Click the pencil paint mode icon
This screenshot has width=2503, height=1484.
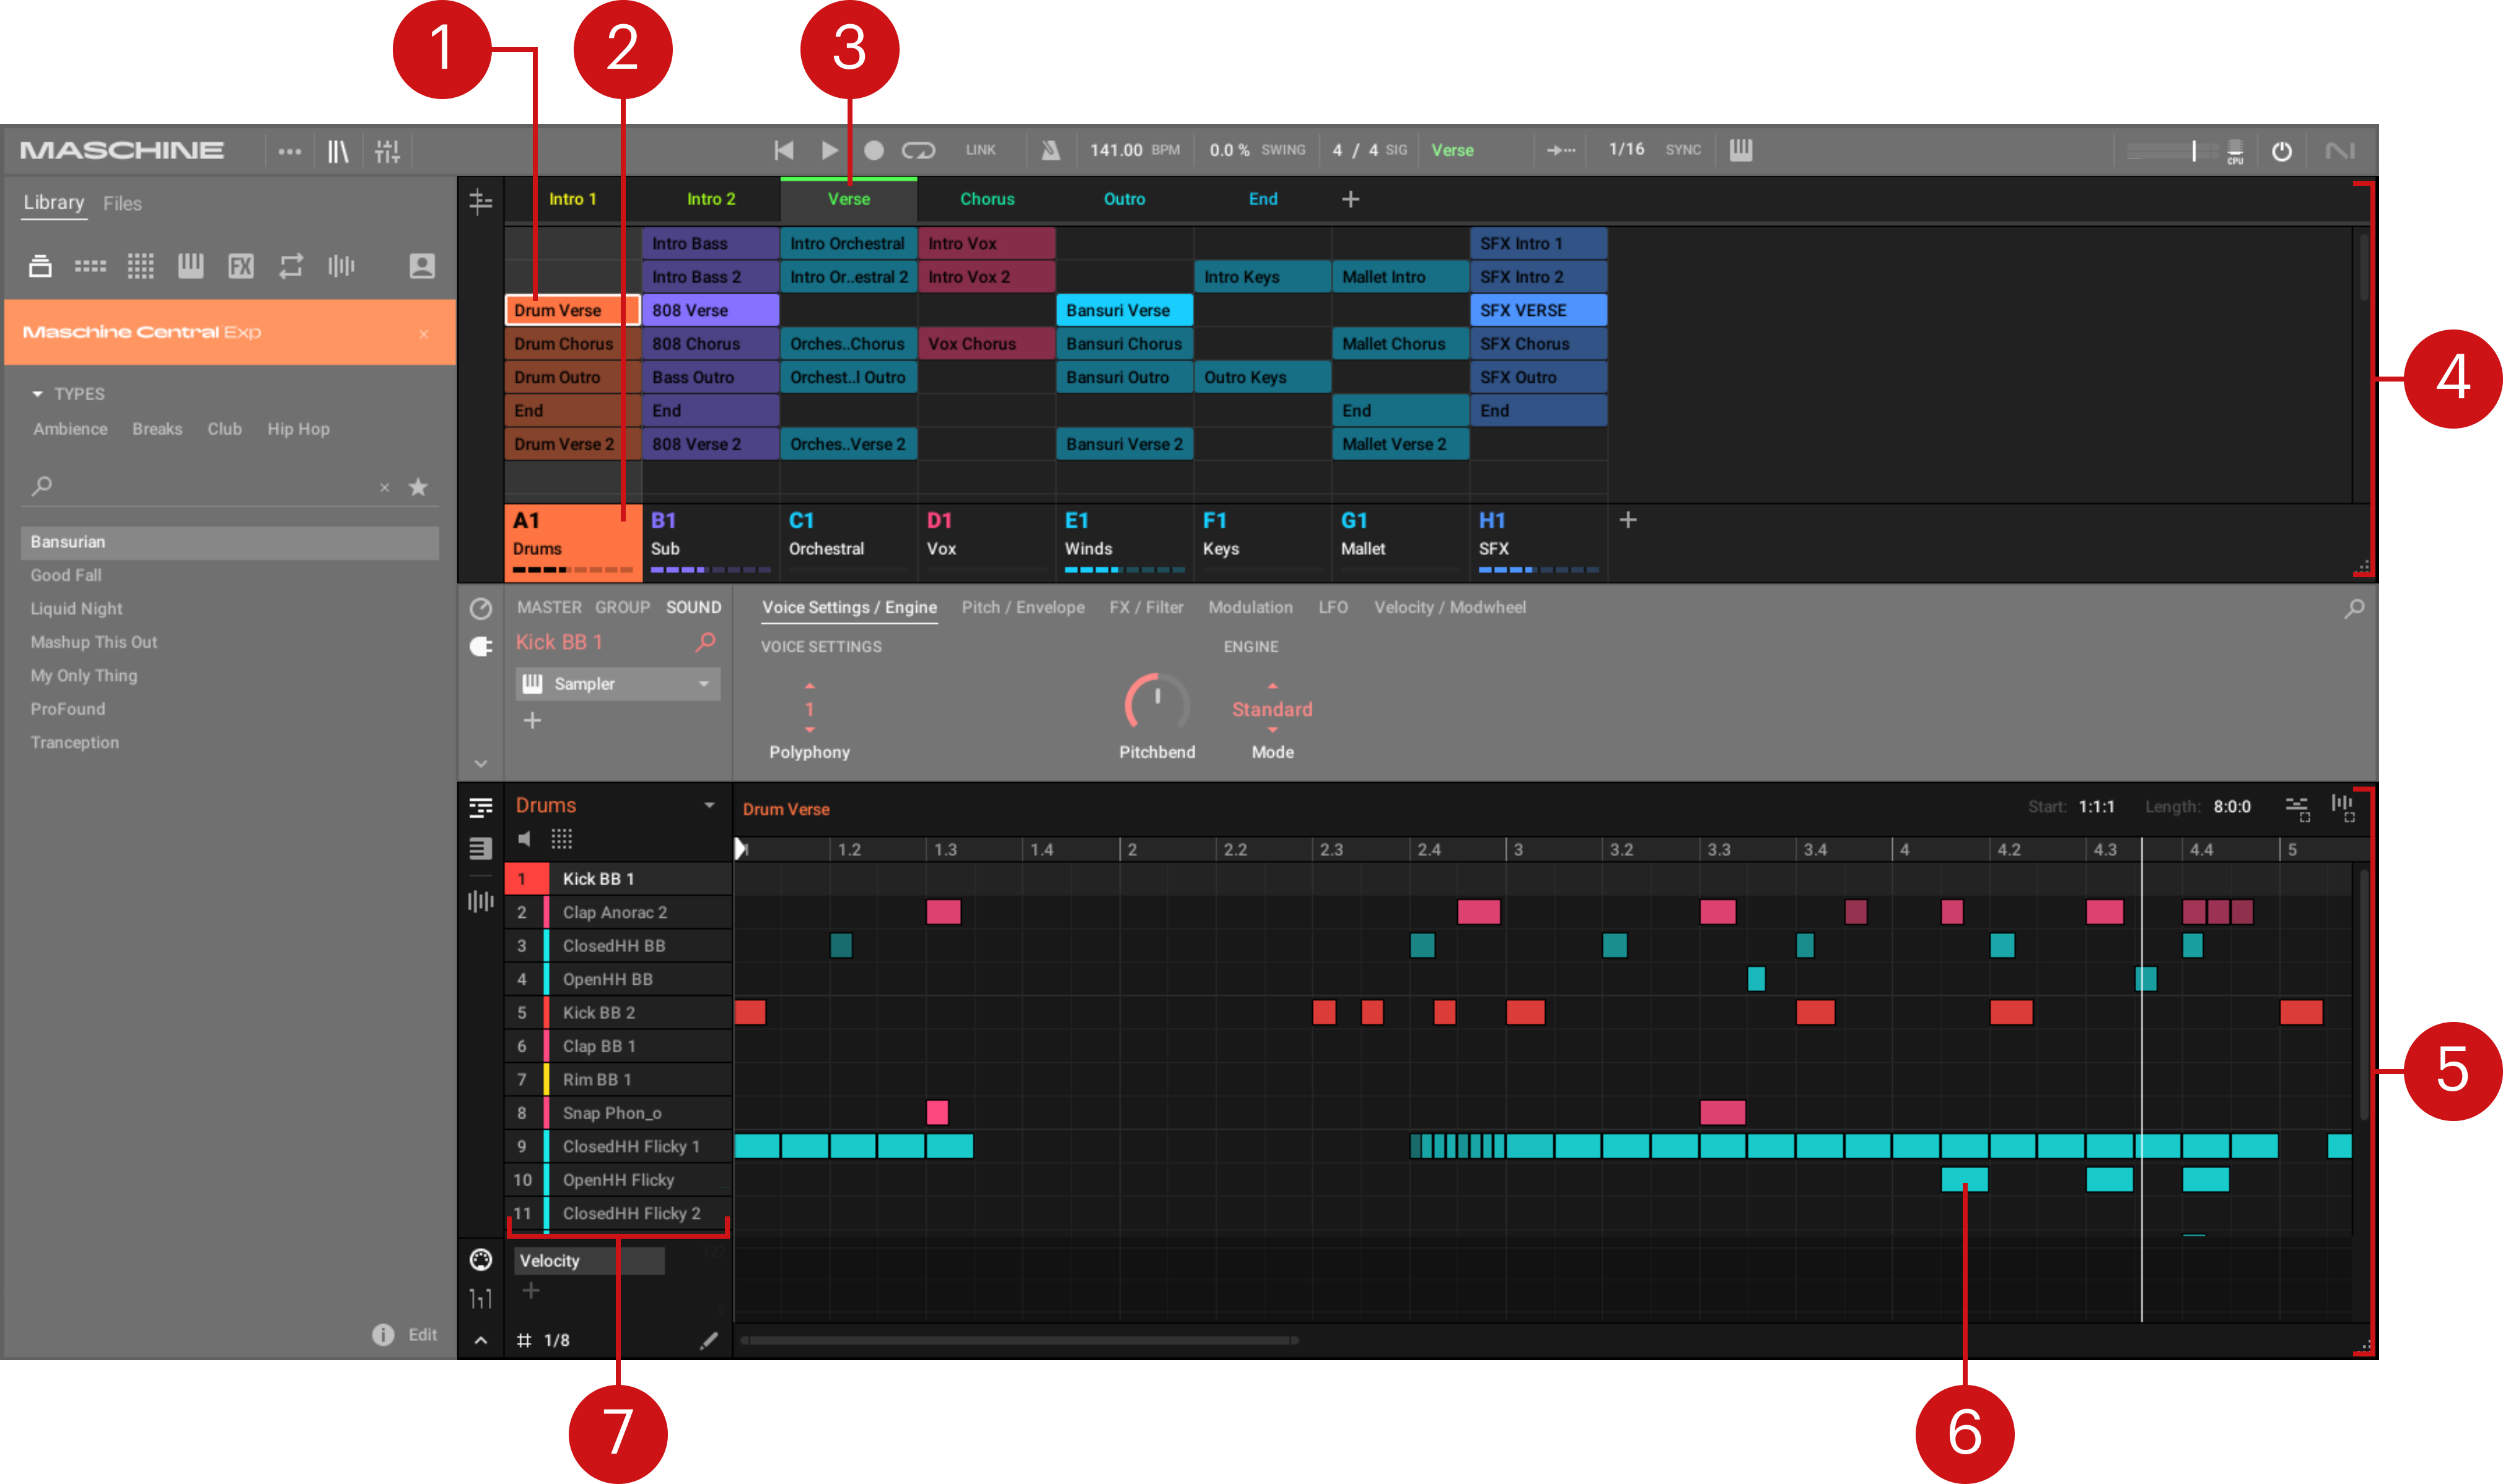(708, 1340)
